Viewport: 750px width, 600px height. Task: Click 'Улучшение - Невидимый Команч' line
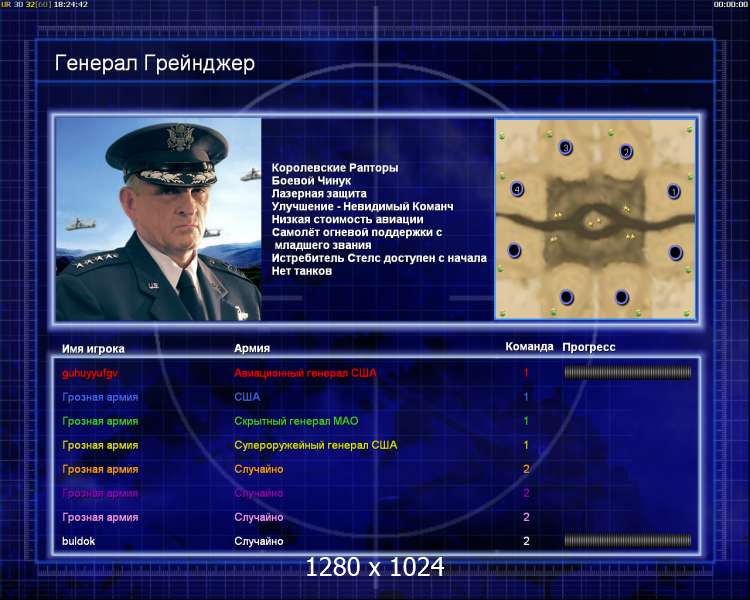point(363,206)
